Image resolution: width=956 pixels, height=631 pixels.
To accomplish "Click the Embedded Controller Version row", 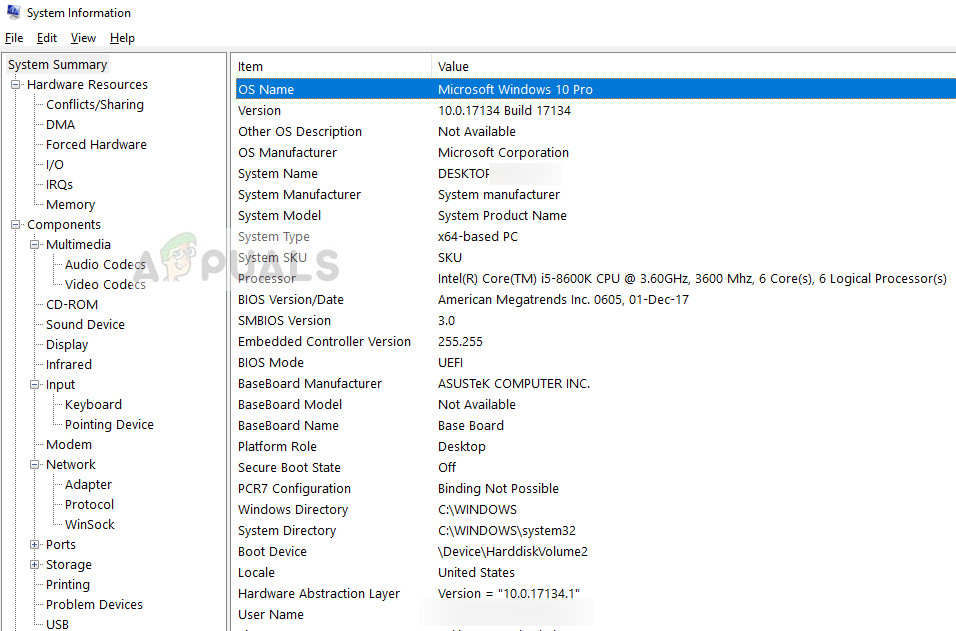I will (596, 341).
